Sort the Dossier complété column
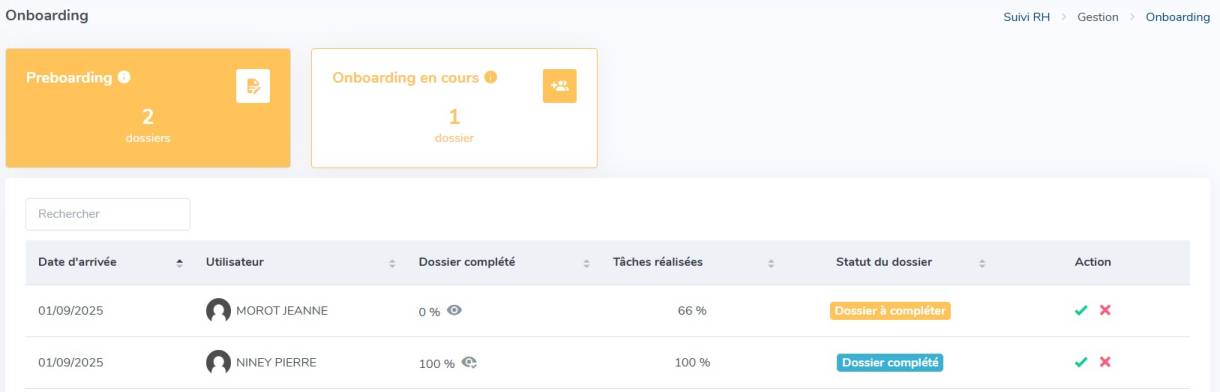 tap(586, 263)
